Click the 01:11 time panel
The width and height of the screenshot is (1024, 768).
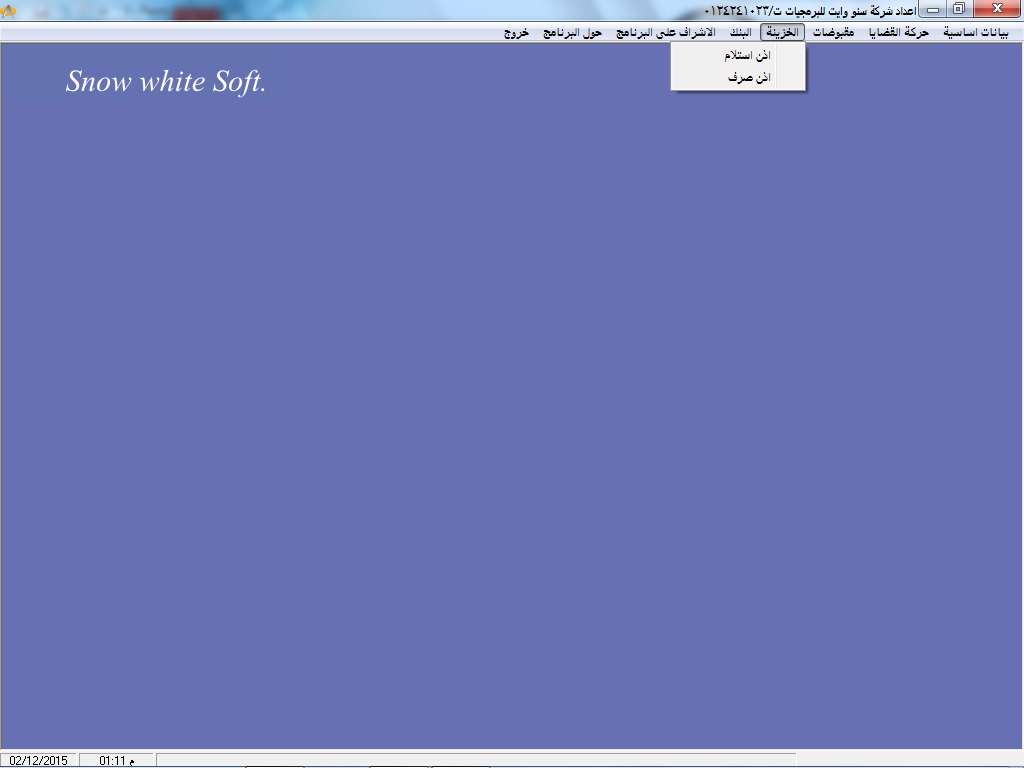(116, 760)
